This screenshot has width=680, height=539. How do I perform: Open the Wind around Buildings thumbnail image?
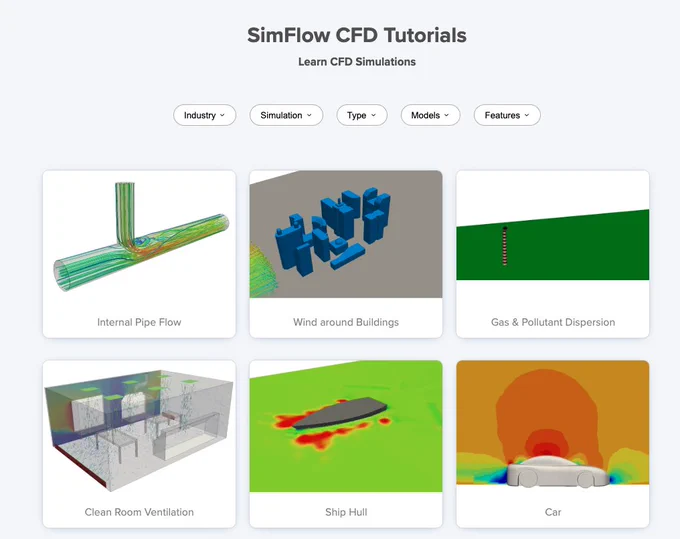click(x=346, y=234)
